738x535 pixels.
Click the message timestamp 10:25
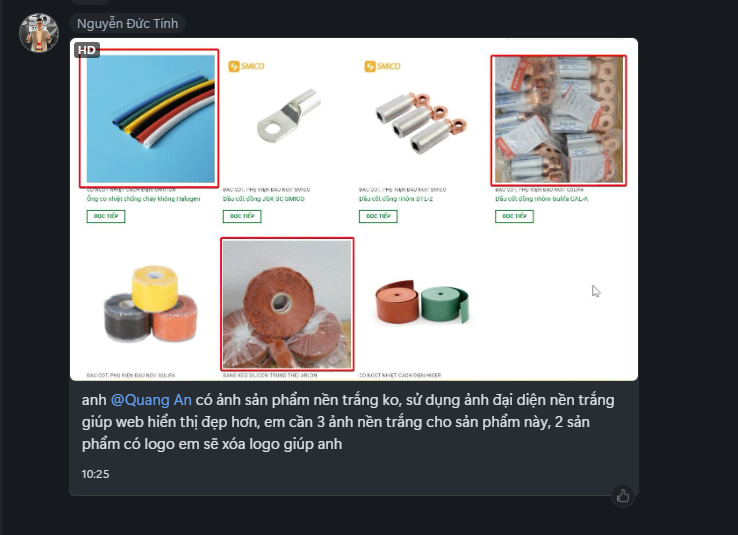(95, 474)
